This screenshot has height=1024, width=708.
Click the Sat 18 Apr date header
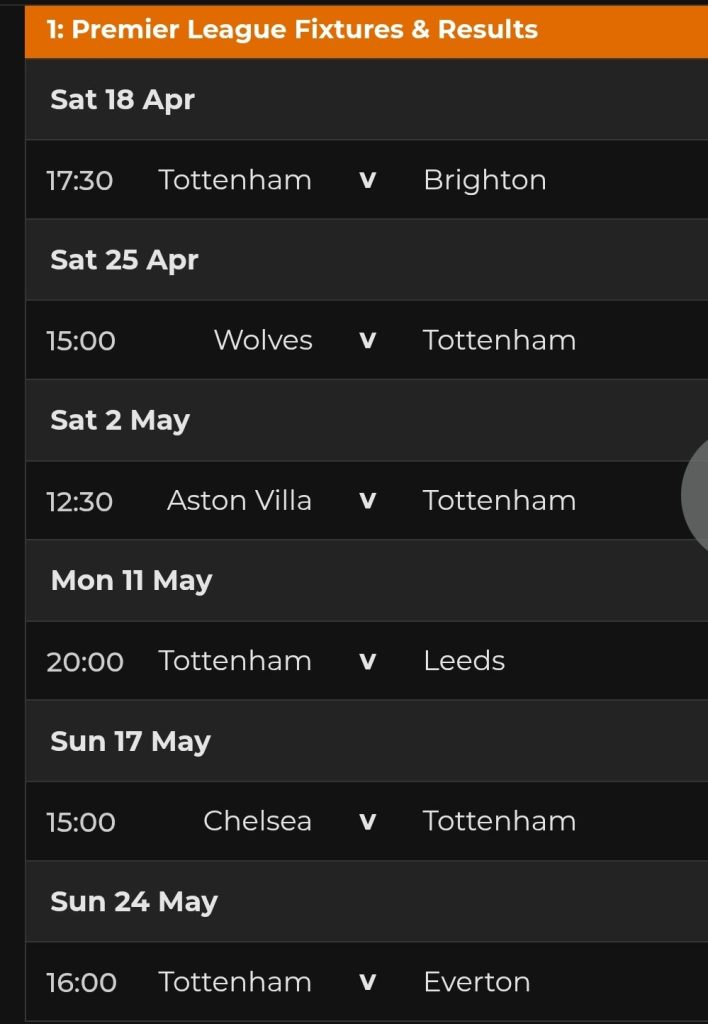click(x=122, y=100)
